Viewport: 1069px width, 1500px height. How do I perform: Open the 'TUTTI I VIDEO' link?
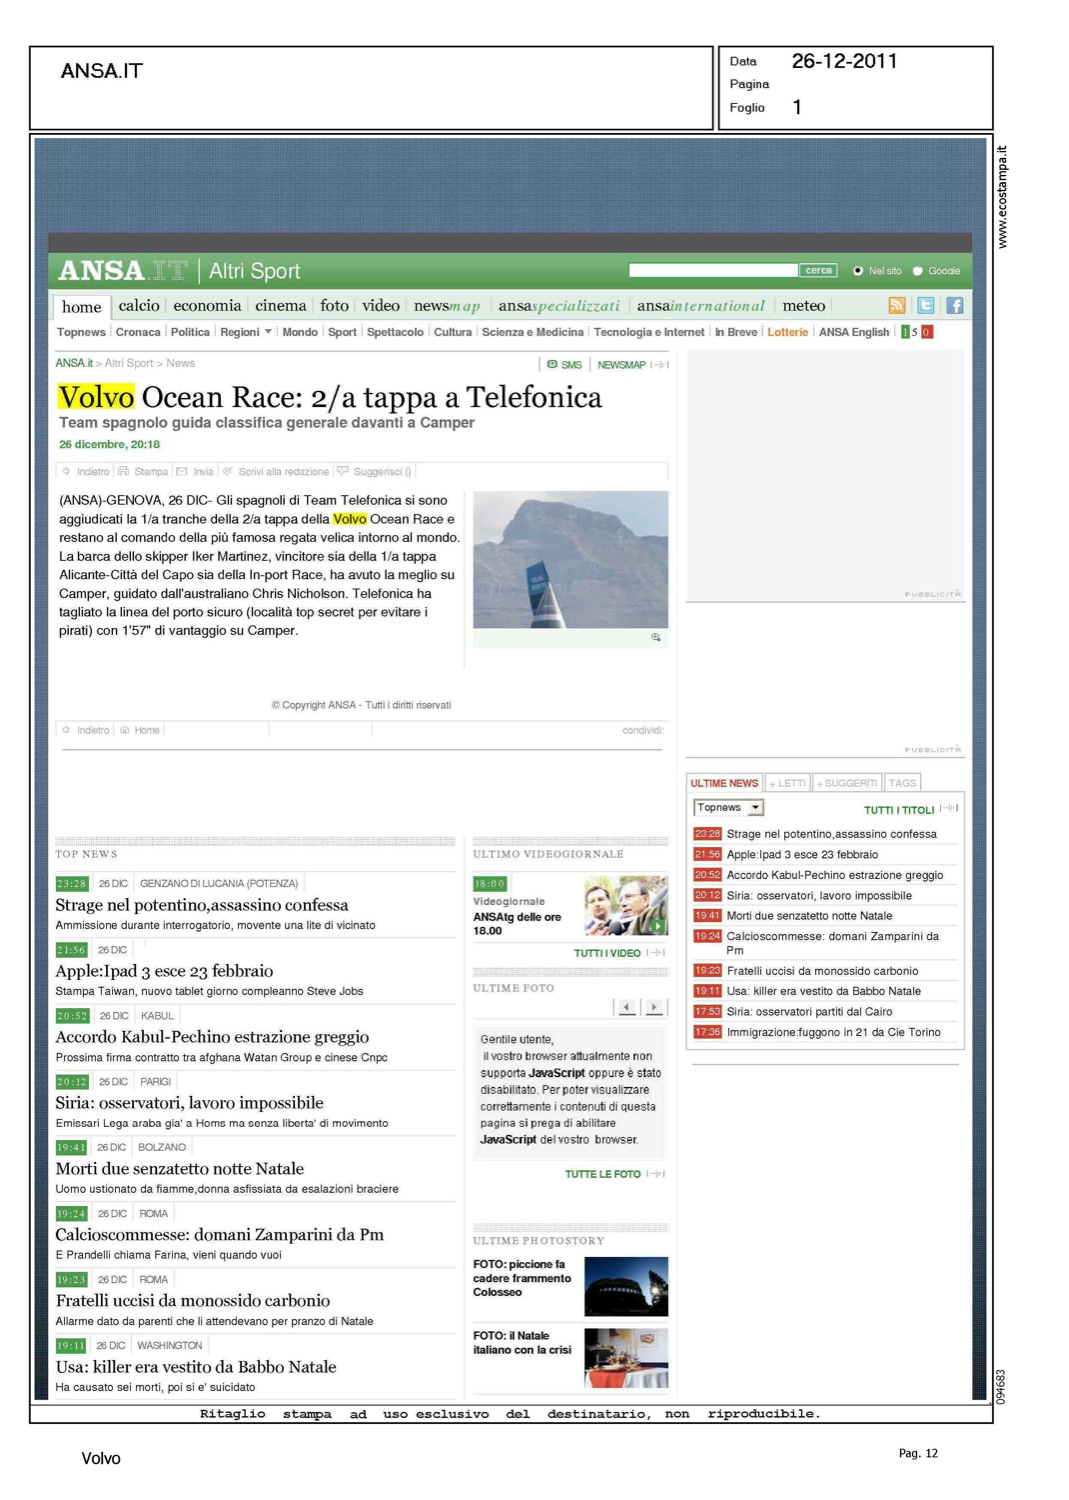(607, 953)
